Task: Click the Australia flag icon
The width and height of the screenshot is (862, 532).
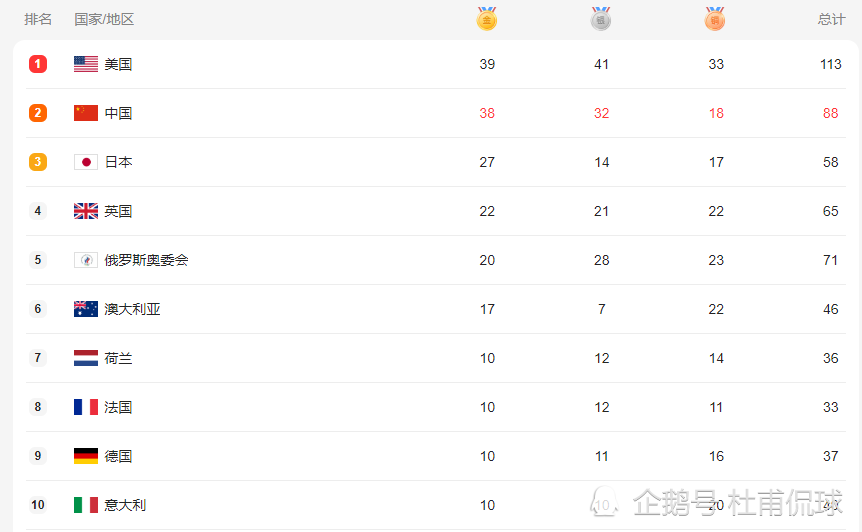Action: (x=86, y=309)
